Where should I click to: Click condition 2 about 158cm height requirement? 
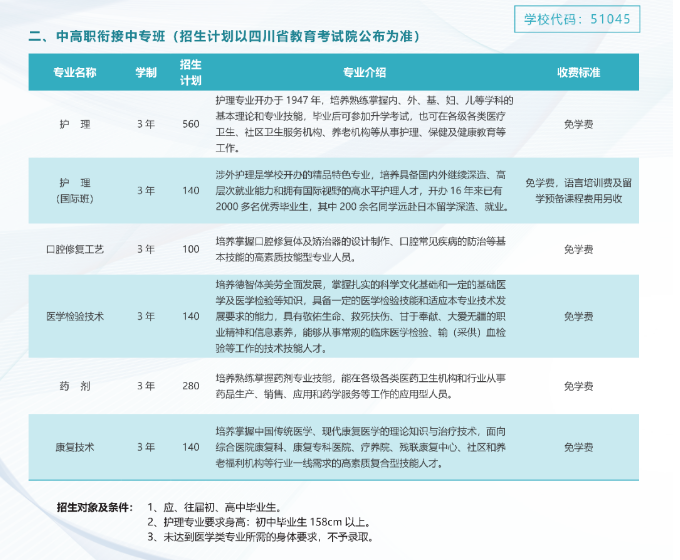[259, 522]
